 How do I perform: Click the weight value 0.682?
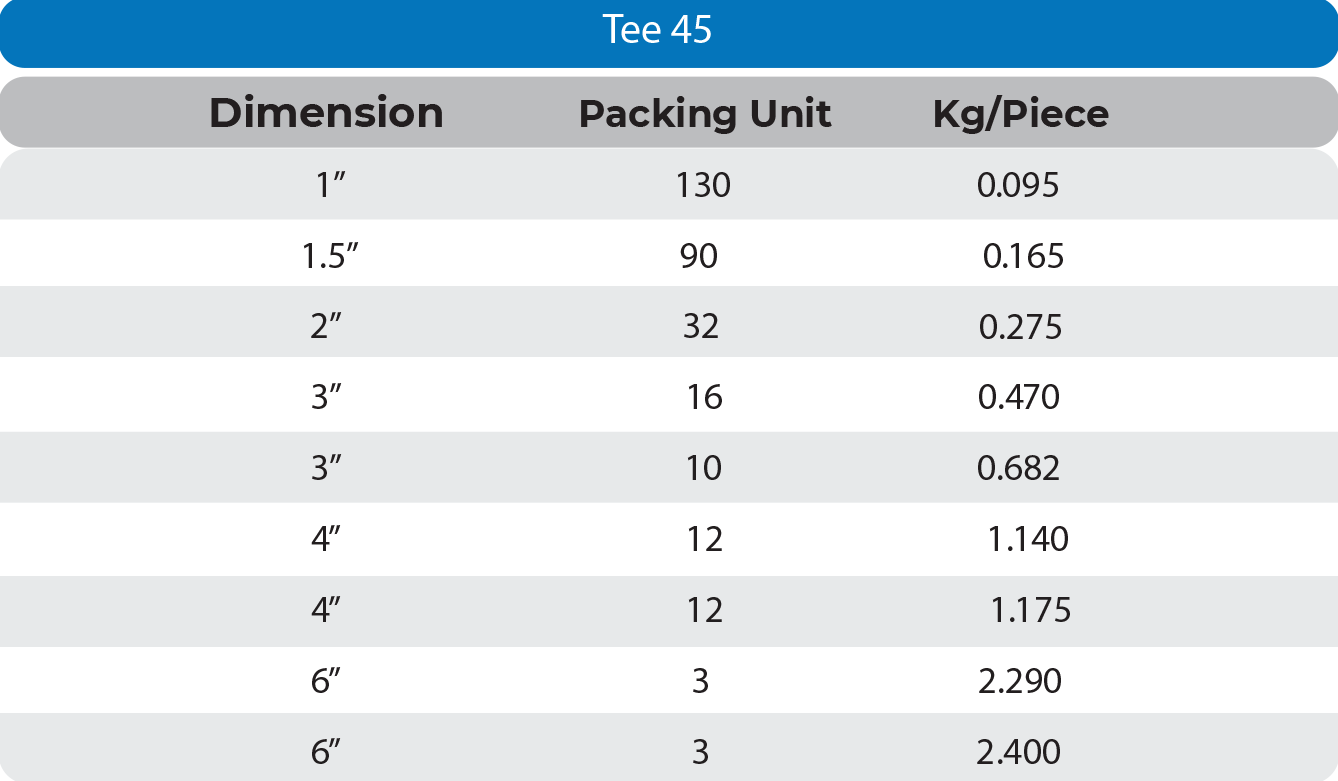[1019, 468]
